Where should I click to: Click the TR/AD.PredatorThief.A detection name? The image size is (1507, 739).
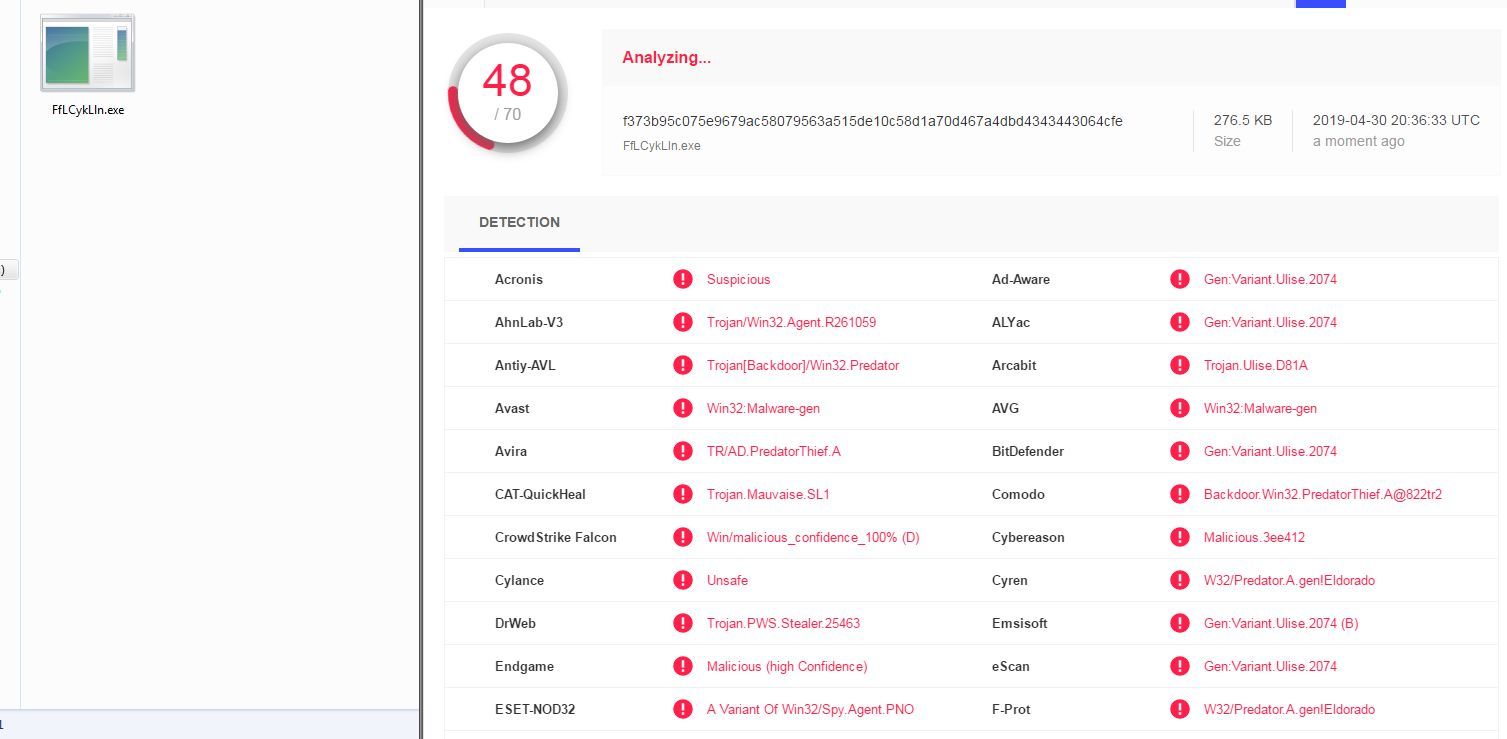tap(773, 452)
